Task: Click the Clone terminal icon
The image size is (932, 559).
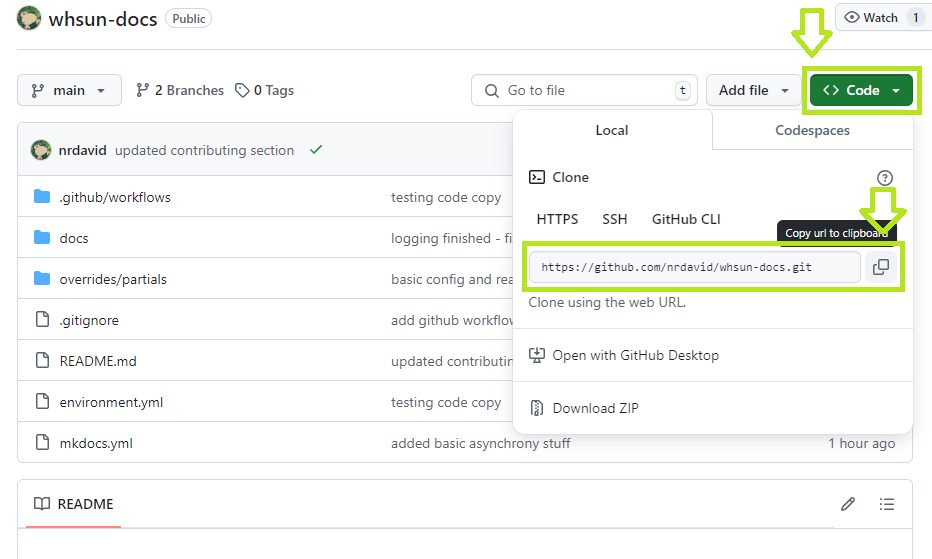Action: coord(537,177)
